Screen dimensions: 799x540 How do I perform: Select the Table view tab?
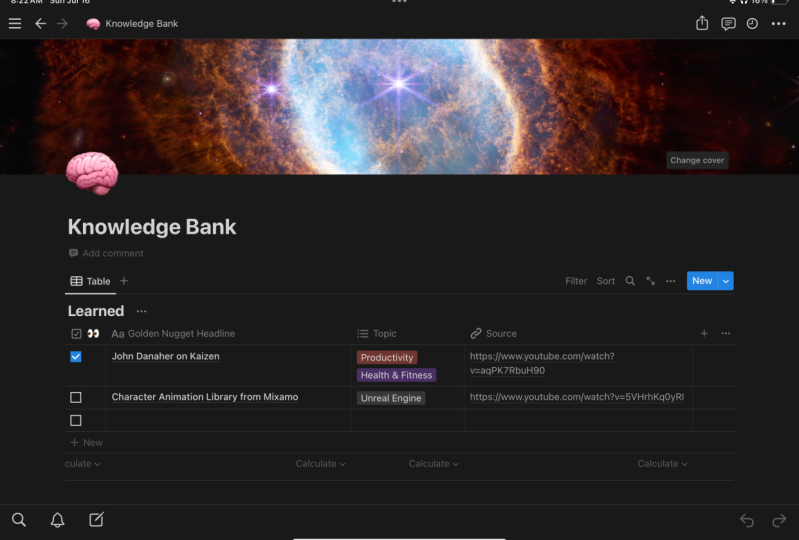(91, 281)
